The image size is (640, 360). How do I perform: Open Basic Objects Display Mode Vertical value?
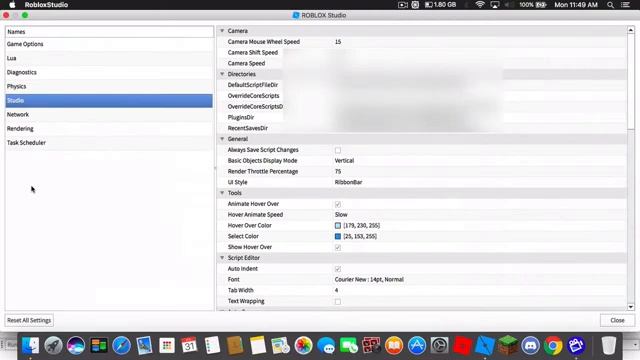[344, 160]
